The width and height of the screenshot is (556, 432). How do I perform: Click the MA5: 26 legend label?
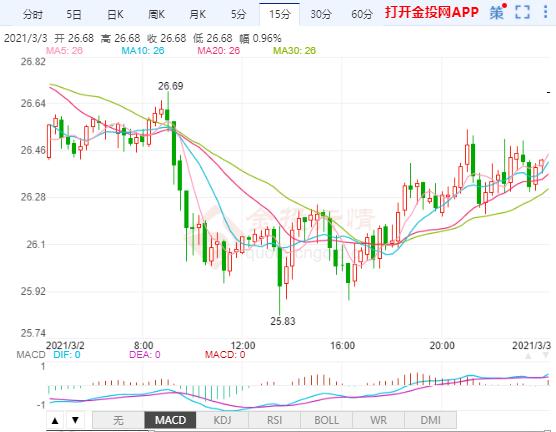pyautogui.click(x=64, y=51)
